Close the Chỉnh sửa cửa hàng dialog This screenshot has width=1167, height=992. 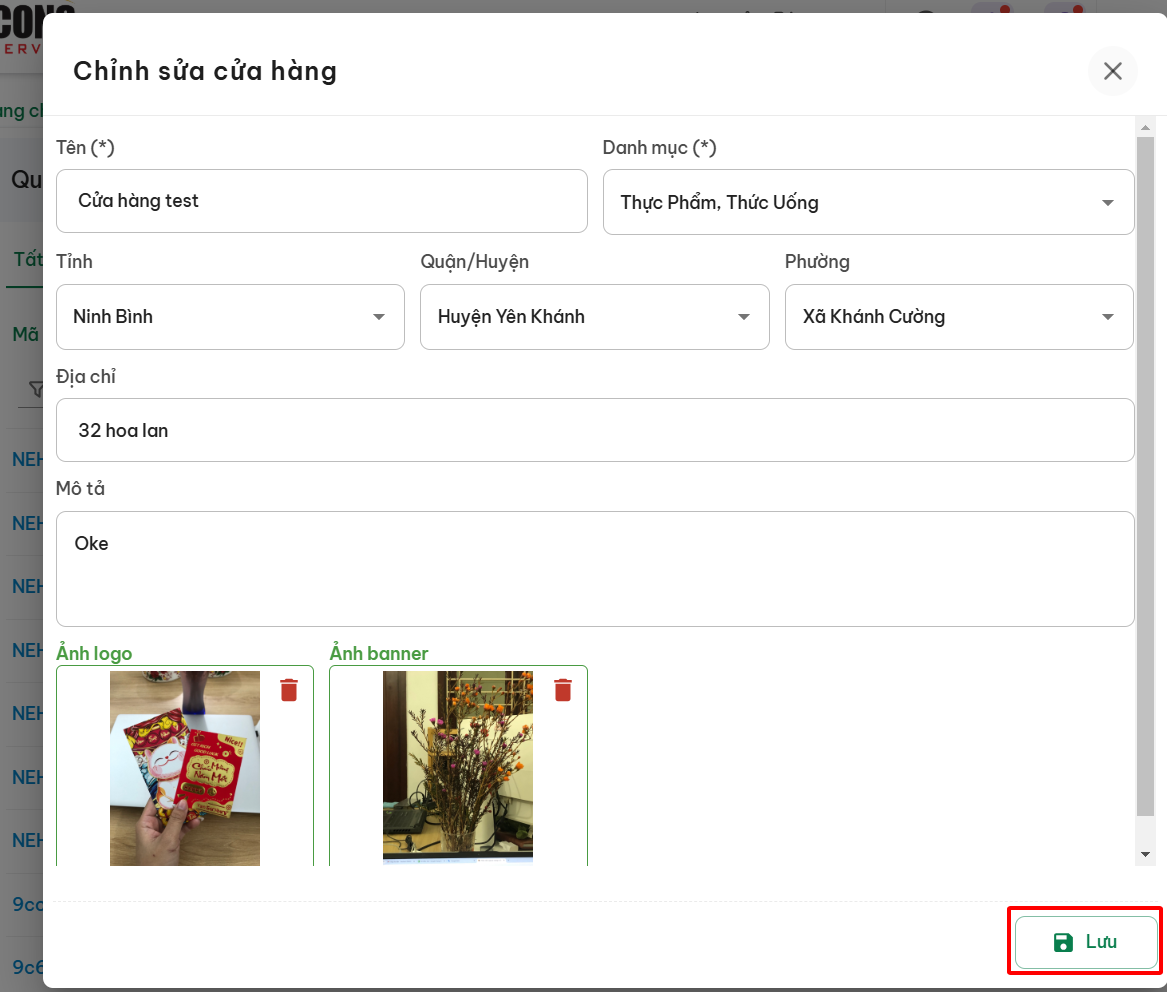pyautogui.click(x=1112, y=71)
